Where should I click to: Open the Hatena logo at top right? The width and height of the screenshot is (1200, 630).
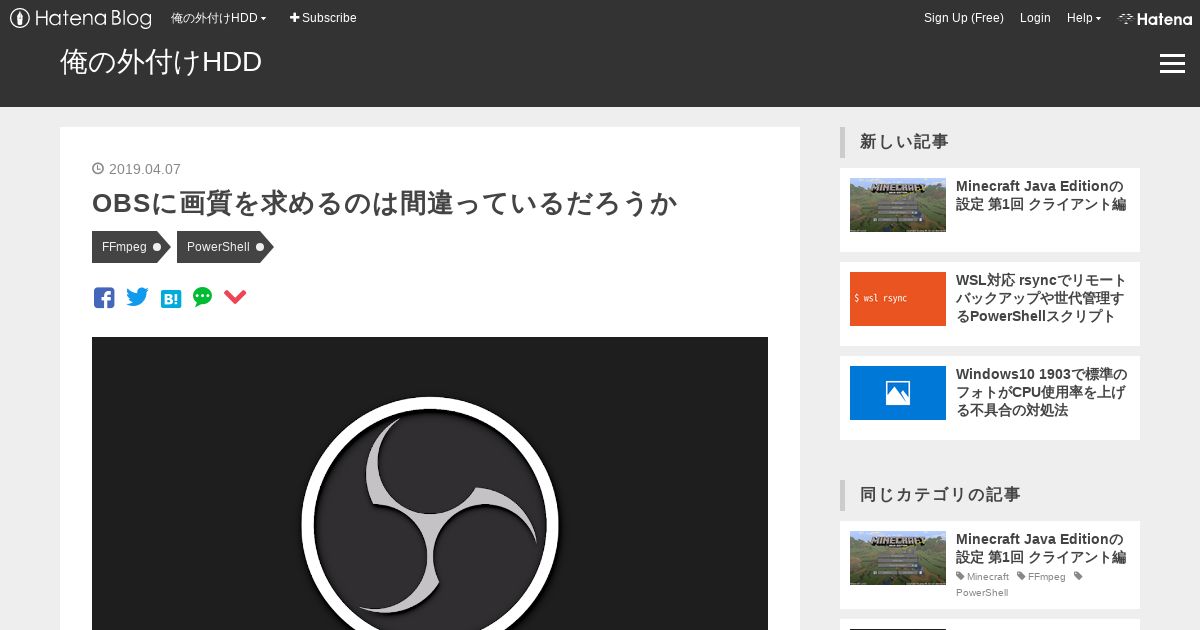[1155, 18]
